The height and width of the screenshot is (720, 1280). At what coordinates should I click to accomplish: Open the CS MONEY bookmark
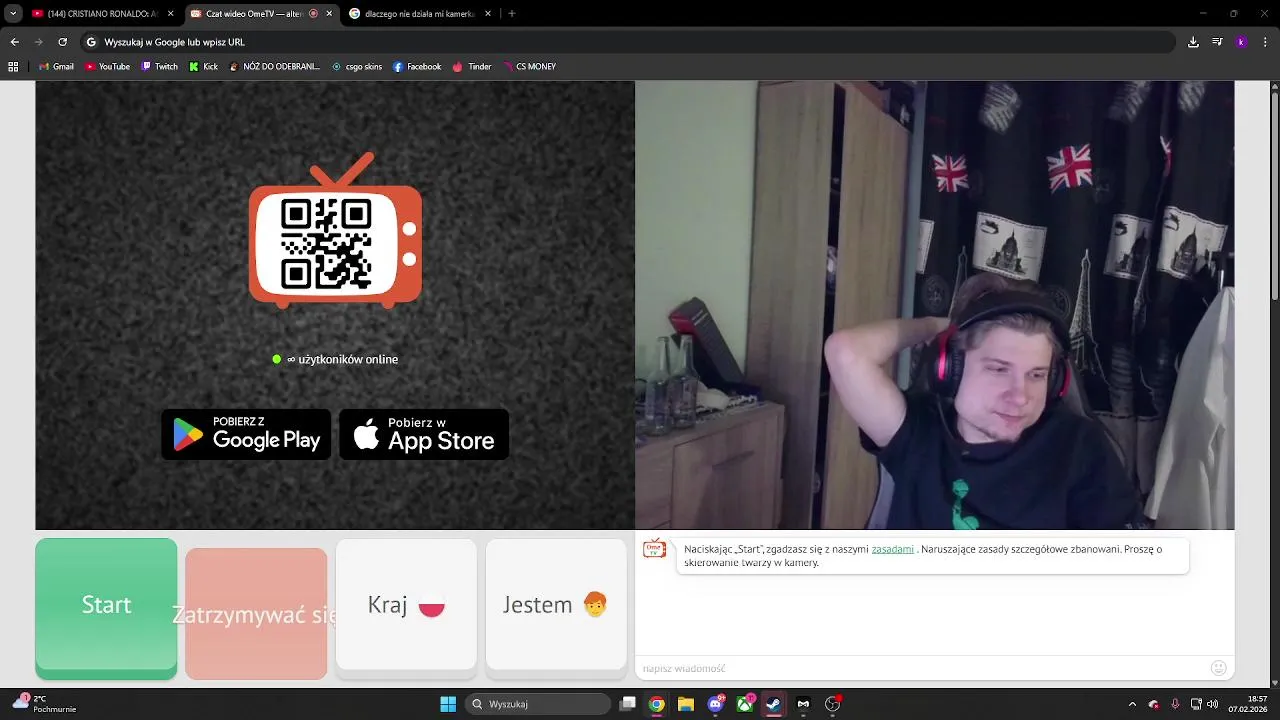click(x=529, y=67)
